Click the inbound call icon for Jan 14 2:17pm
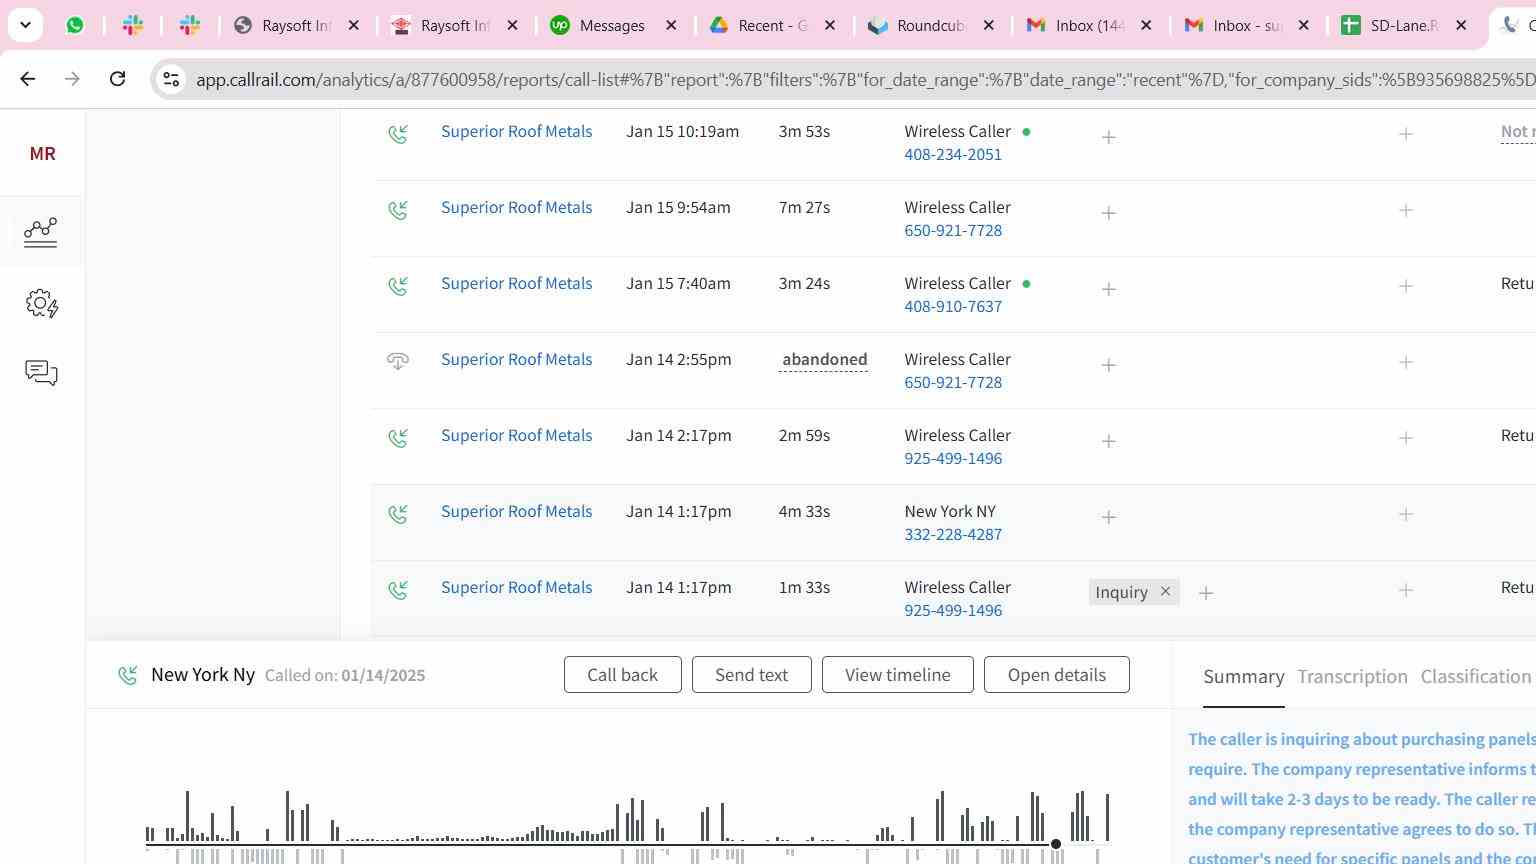The width and height of the screenshot is (1536, 864). [x=398, y=437]
